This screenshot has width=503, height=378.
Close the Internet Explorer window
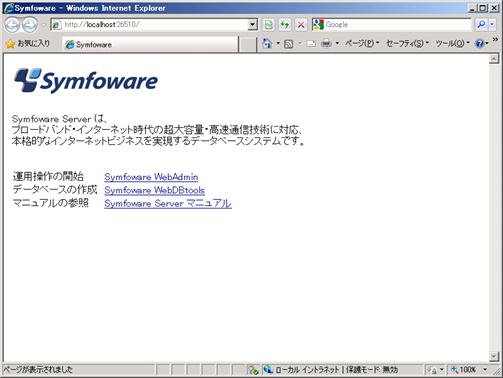pos(494,8)
